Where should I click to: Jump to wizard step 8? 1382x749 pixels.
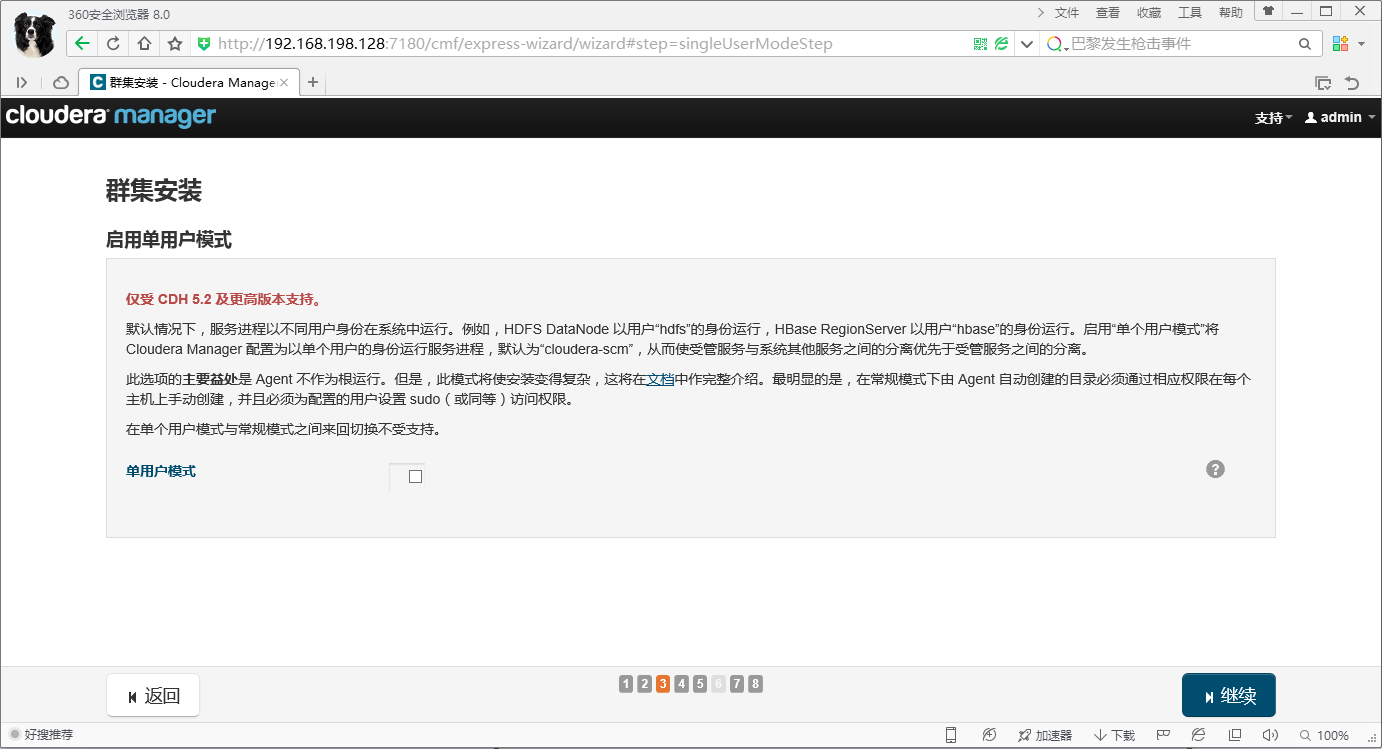click(755, 684)
